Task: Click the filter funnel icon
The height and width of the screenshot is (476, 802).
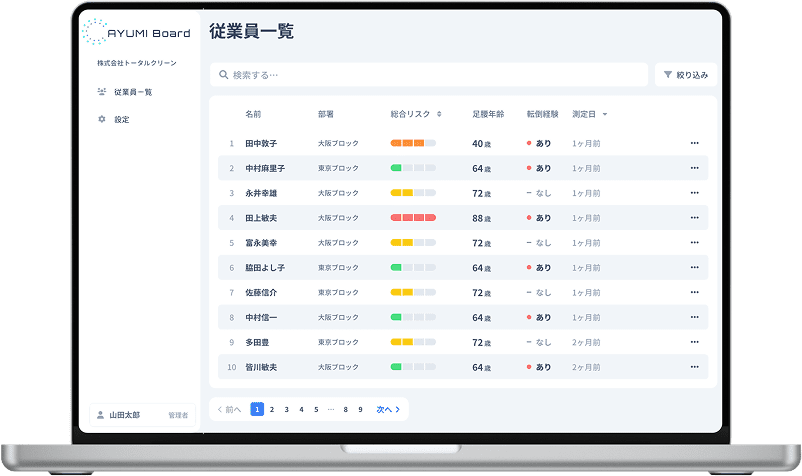Action: (x=668, y=75)
